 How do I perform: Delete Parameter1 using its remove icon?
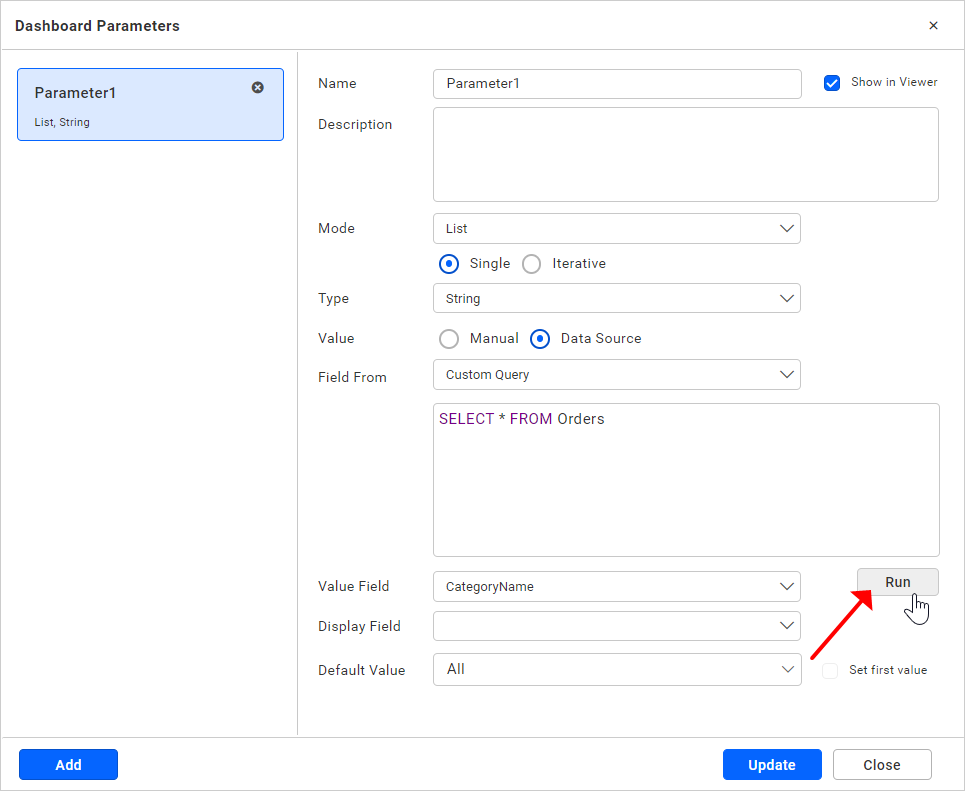(257, 87)
